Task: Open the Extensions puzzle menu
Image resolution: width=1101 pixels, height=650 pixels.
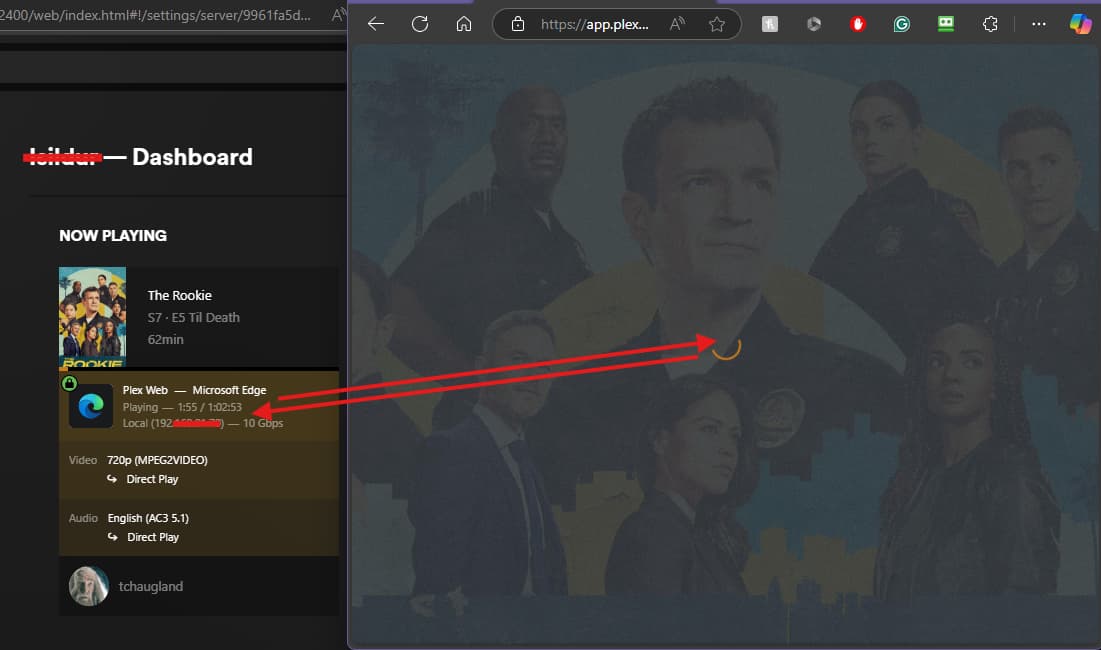Action: tap(990, 25)
